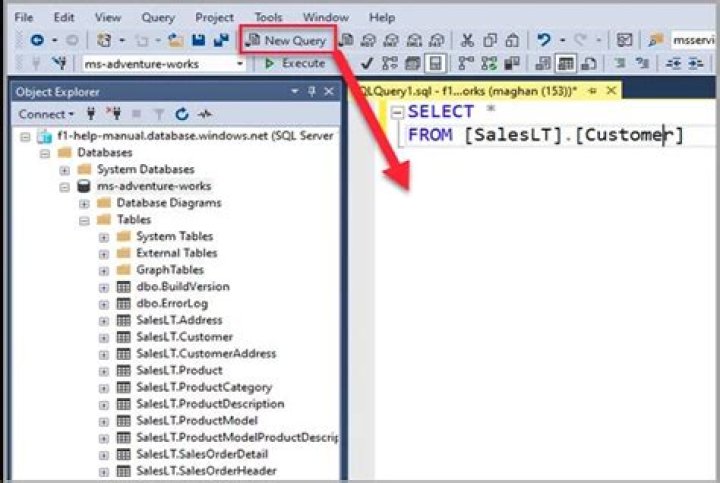Open the Query menu
The width and height of the screenshot is (720, 483).
pyautogui.click(x=158, y=17)
